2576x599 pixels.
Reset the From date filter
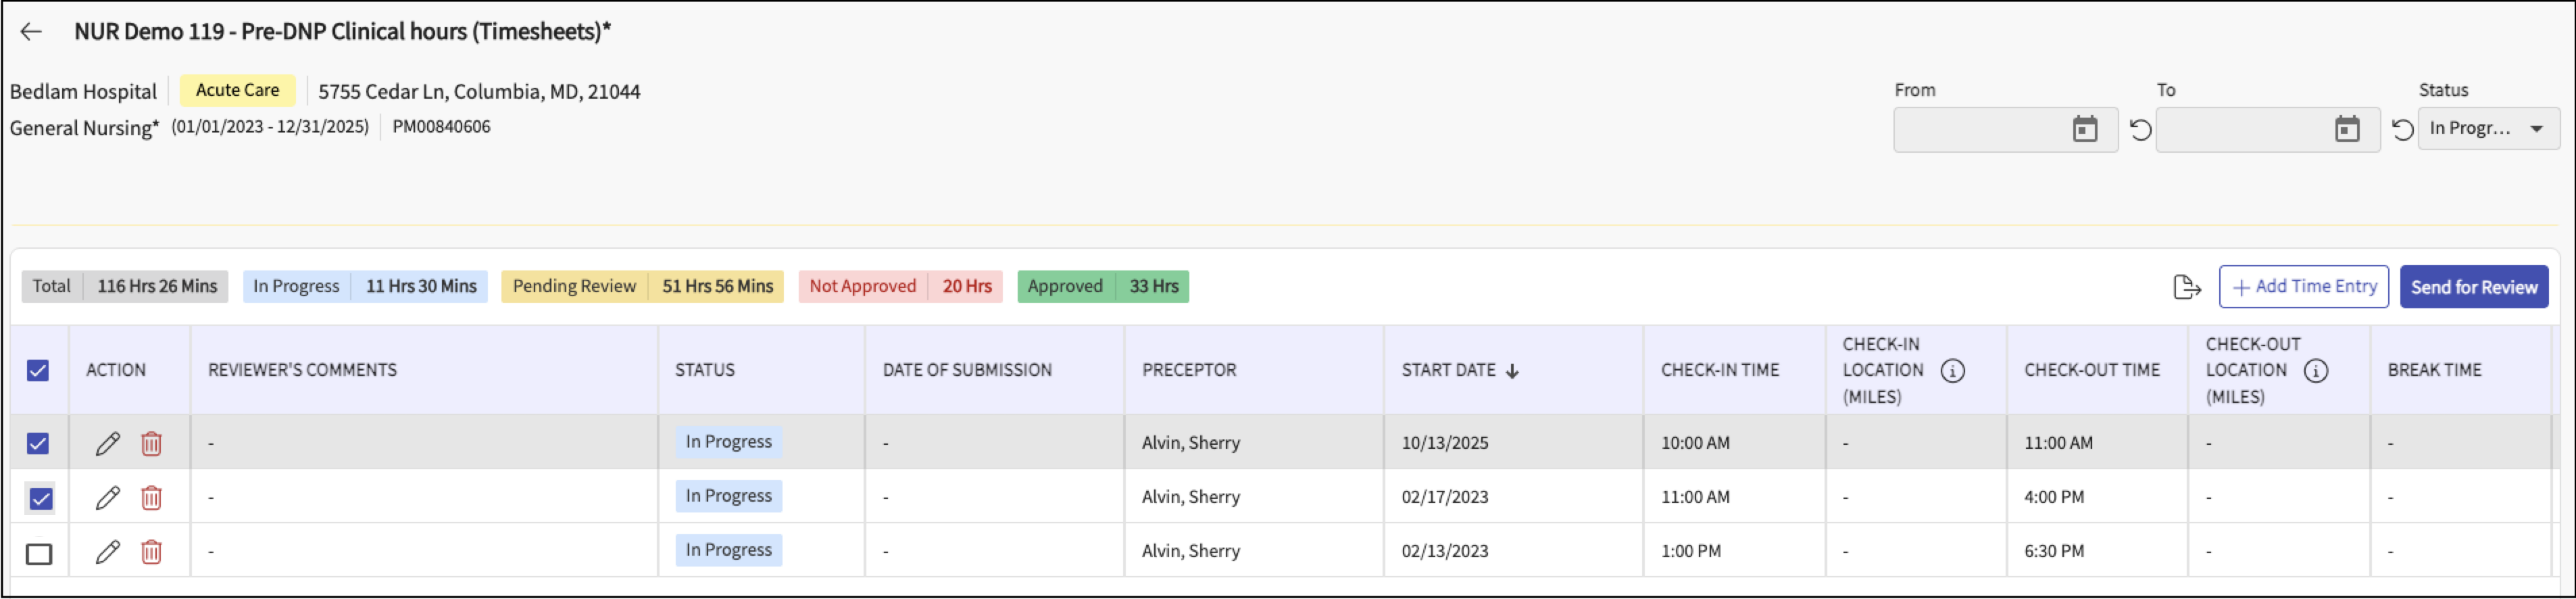point(2140,130)
